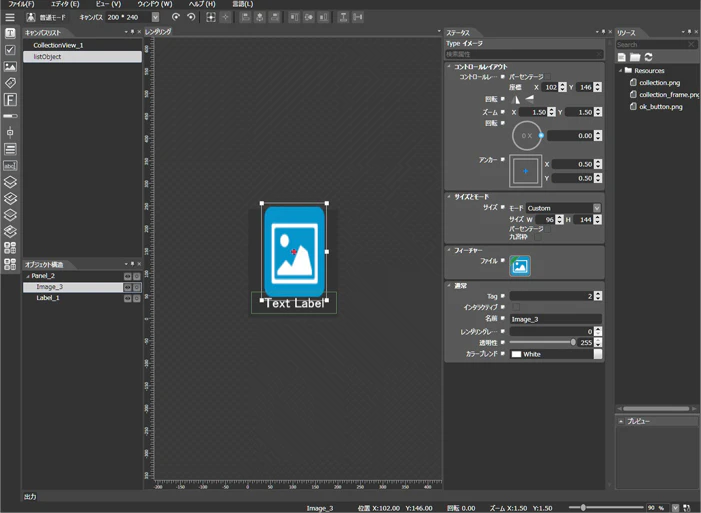Screen dimensions: 701x513
Task: Click the four-corner anchor toolbar icon
Action: pyautogui.click(x=211, y=17)
